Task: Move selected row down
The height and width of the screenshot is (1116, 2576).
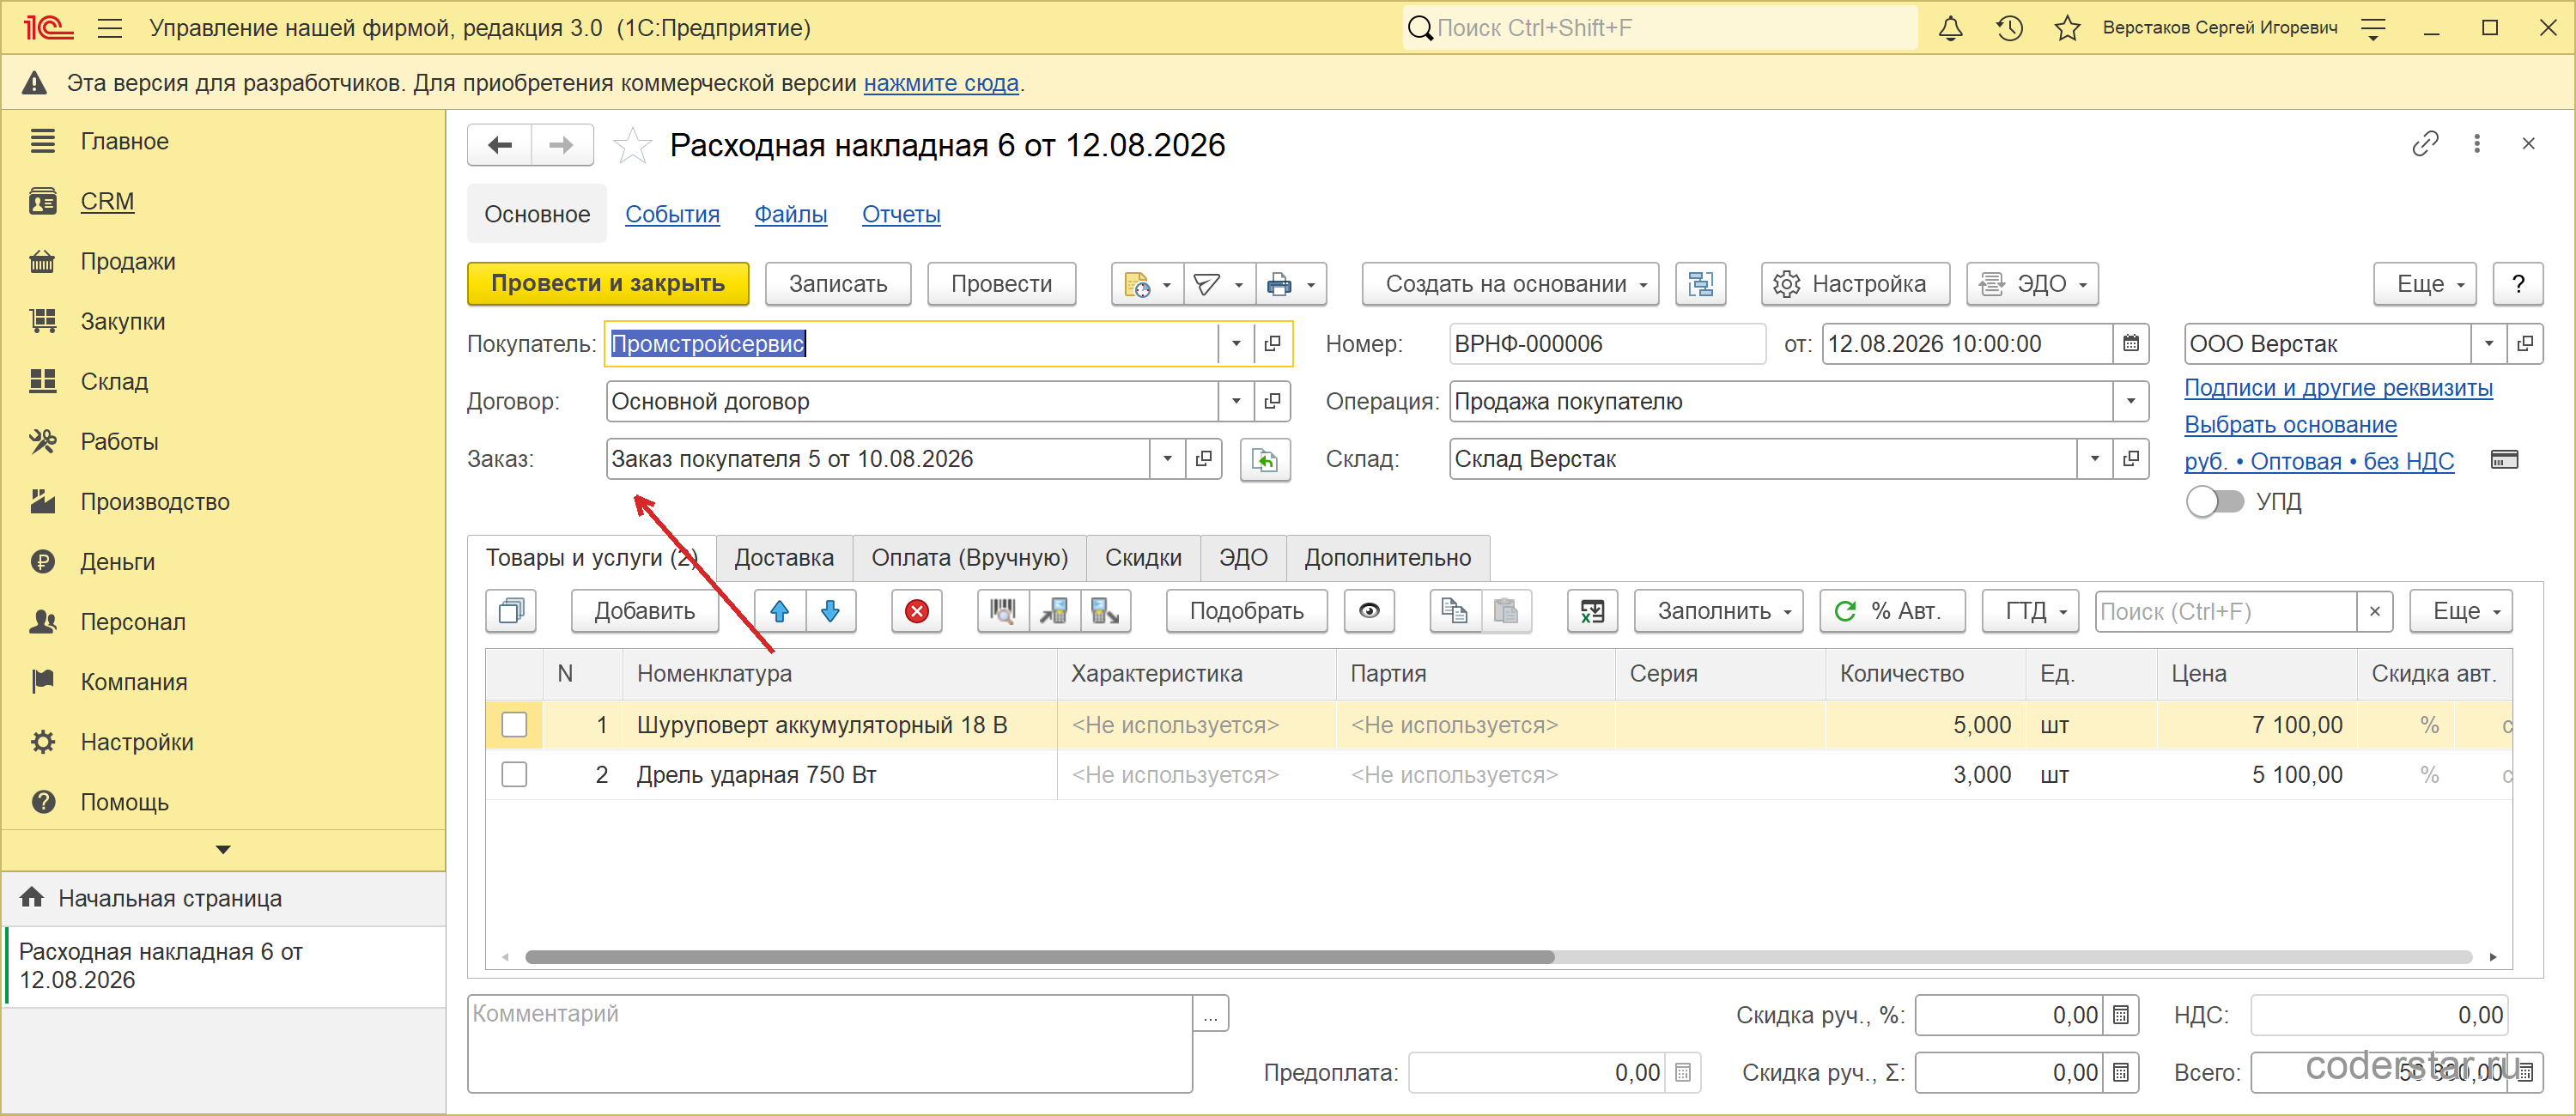Action: click(830, 611)
